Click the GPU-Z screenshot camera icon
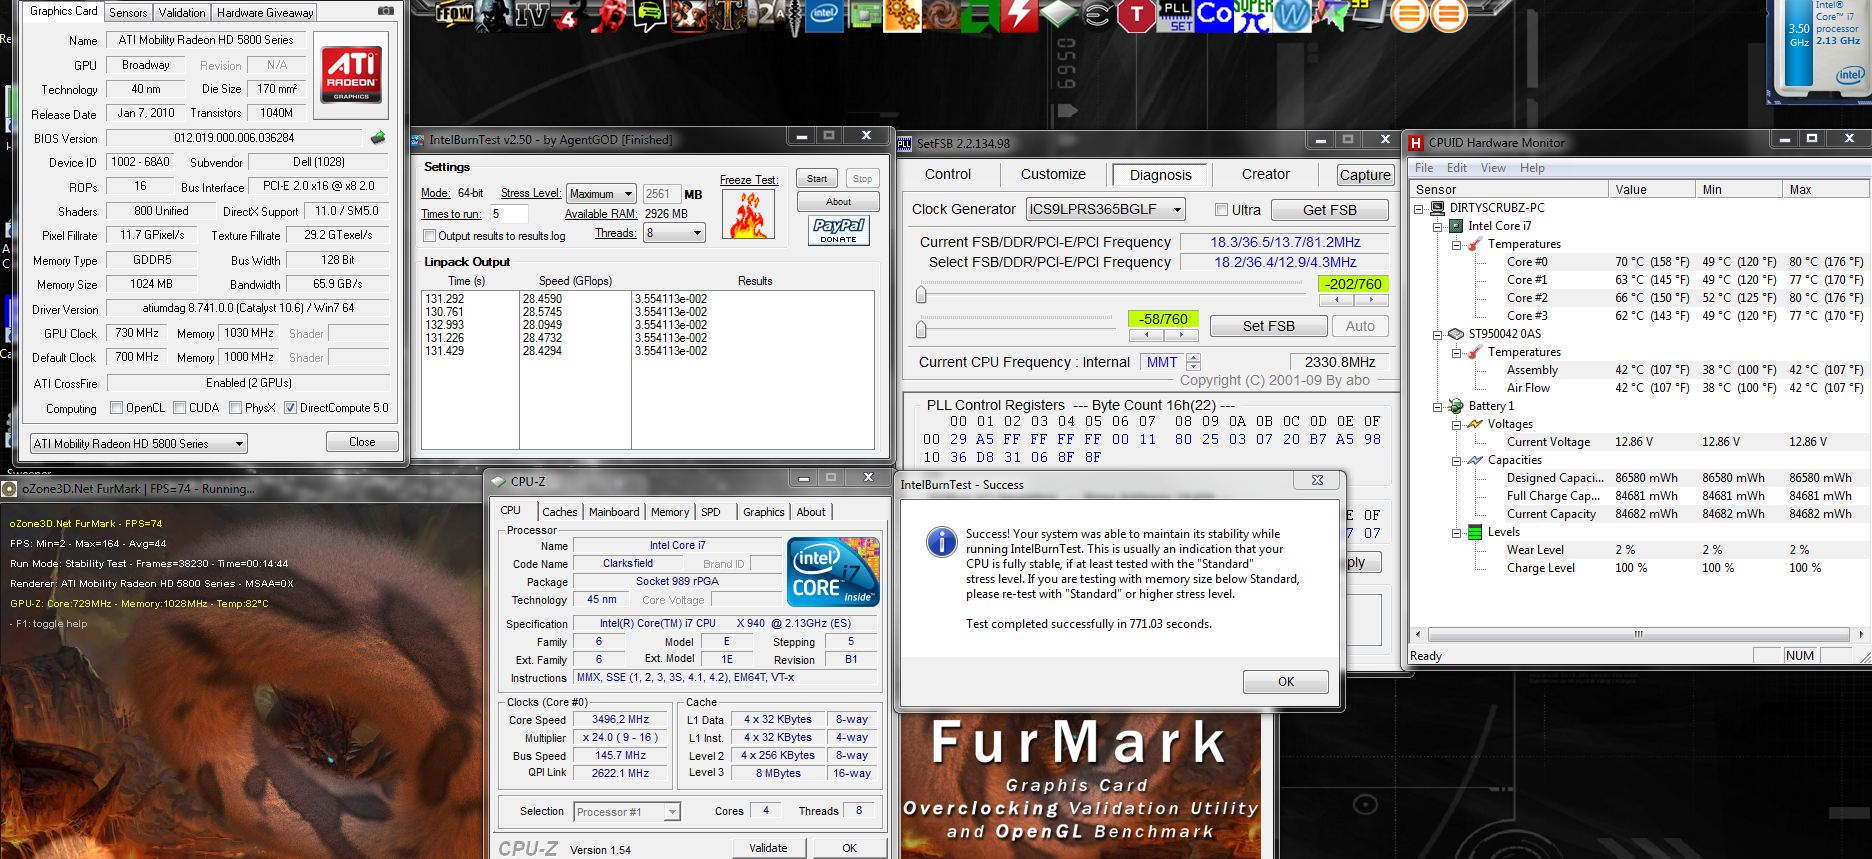 386,11
